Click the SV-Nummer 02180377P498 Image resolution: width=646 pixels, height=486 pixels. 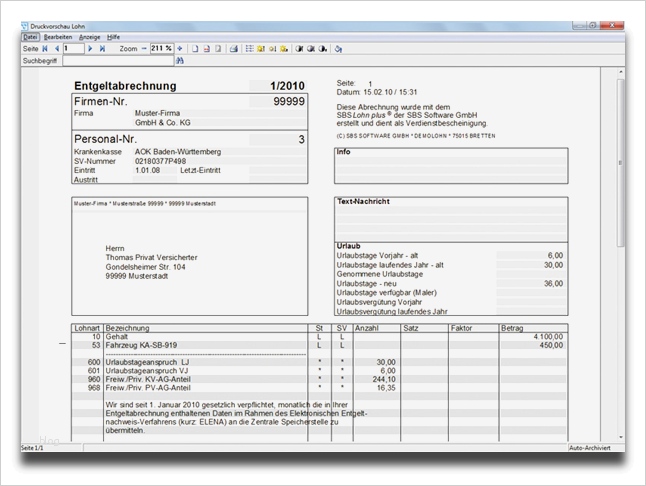coord(160,161)
